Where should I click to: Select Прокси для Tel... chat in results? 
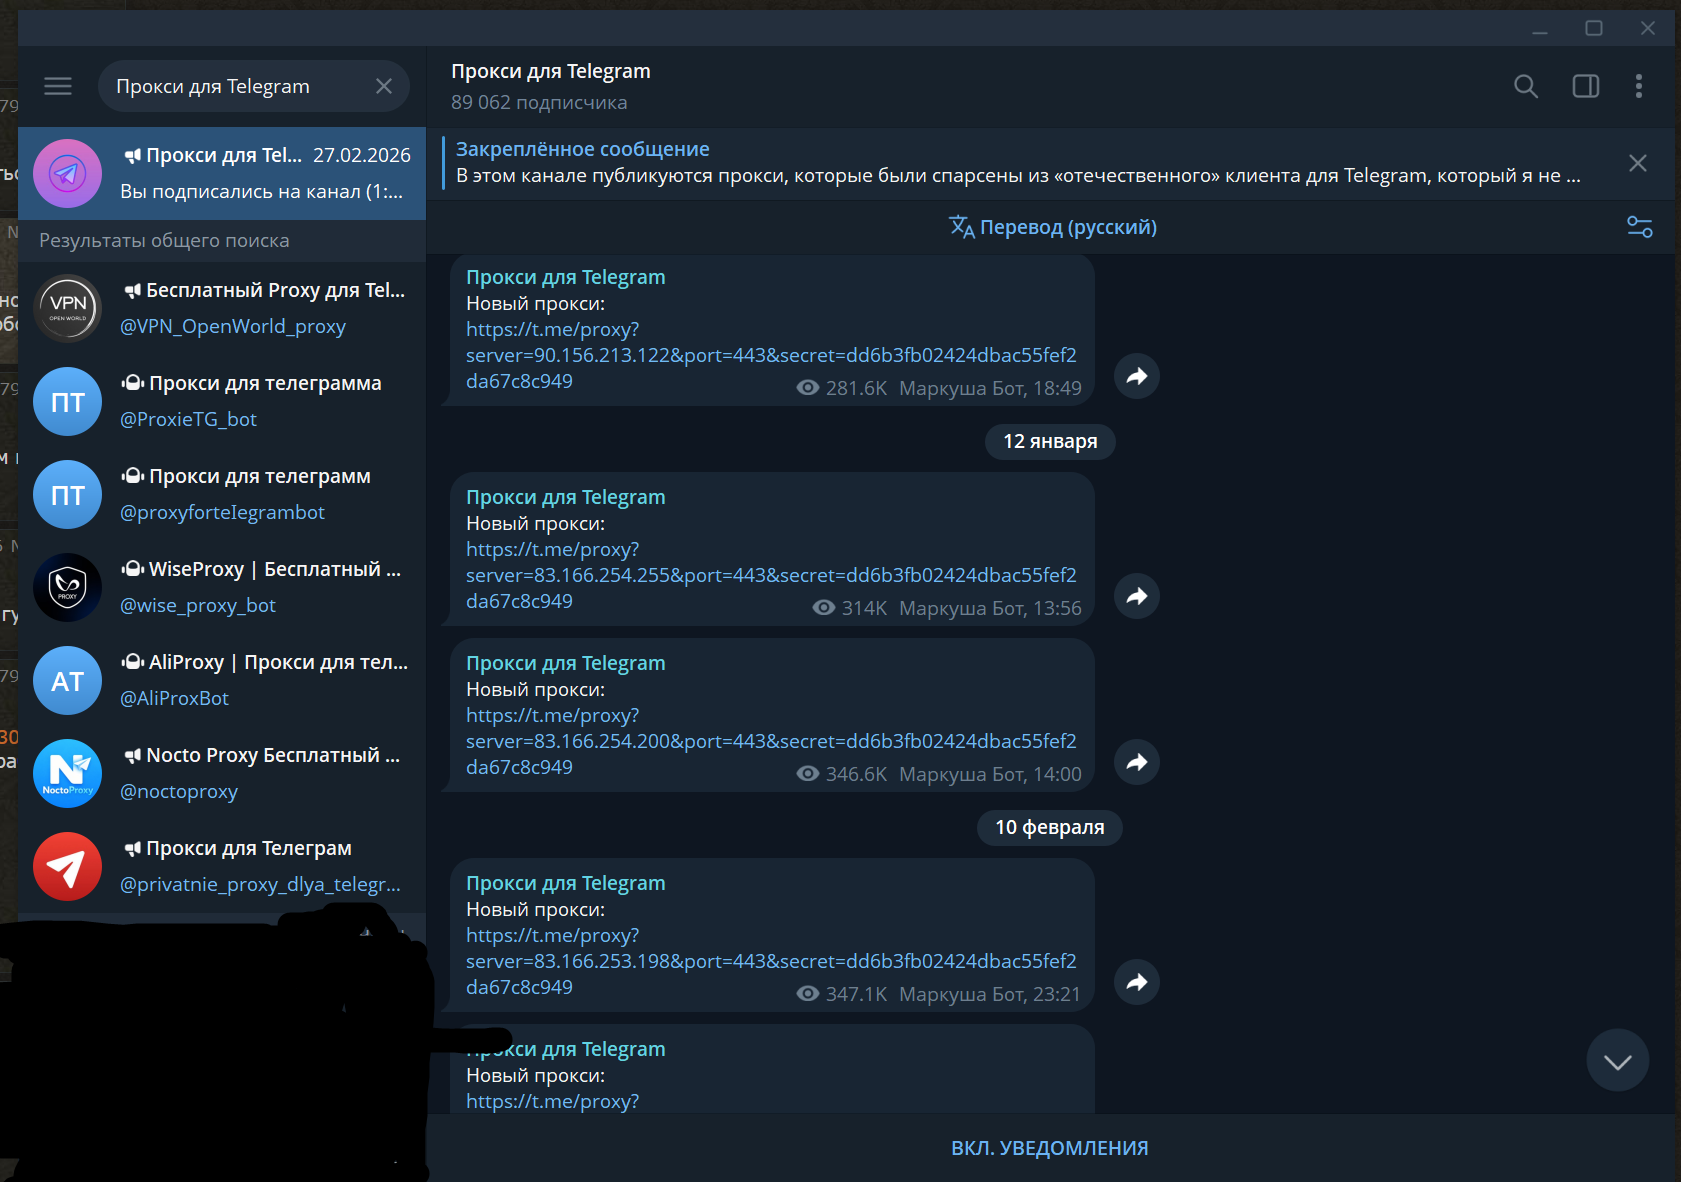222,173
